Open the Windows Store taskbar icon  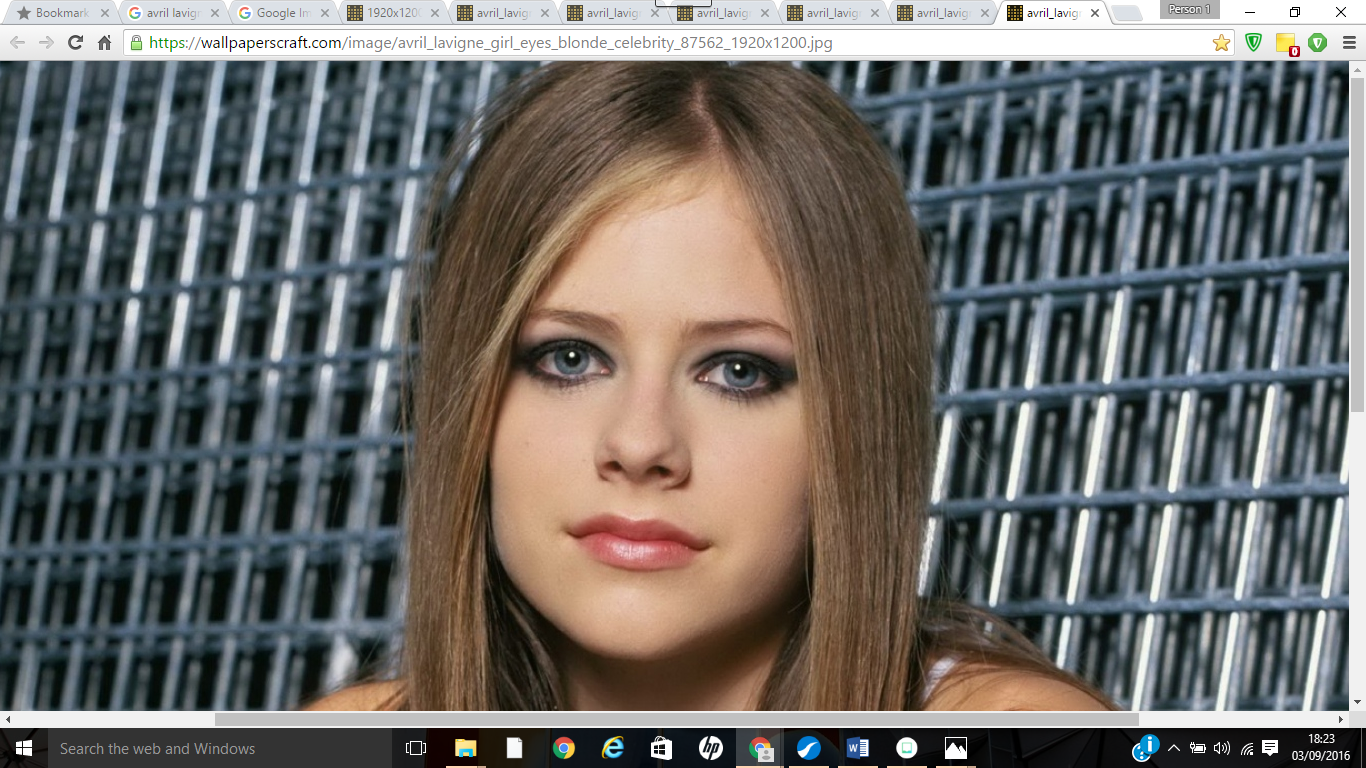pyautogui.click(x=661, y=748)
